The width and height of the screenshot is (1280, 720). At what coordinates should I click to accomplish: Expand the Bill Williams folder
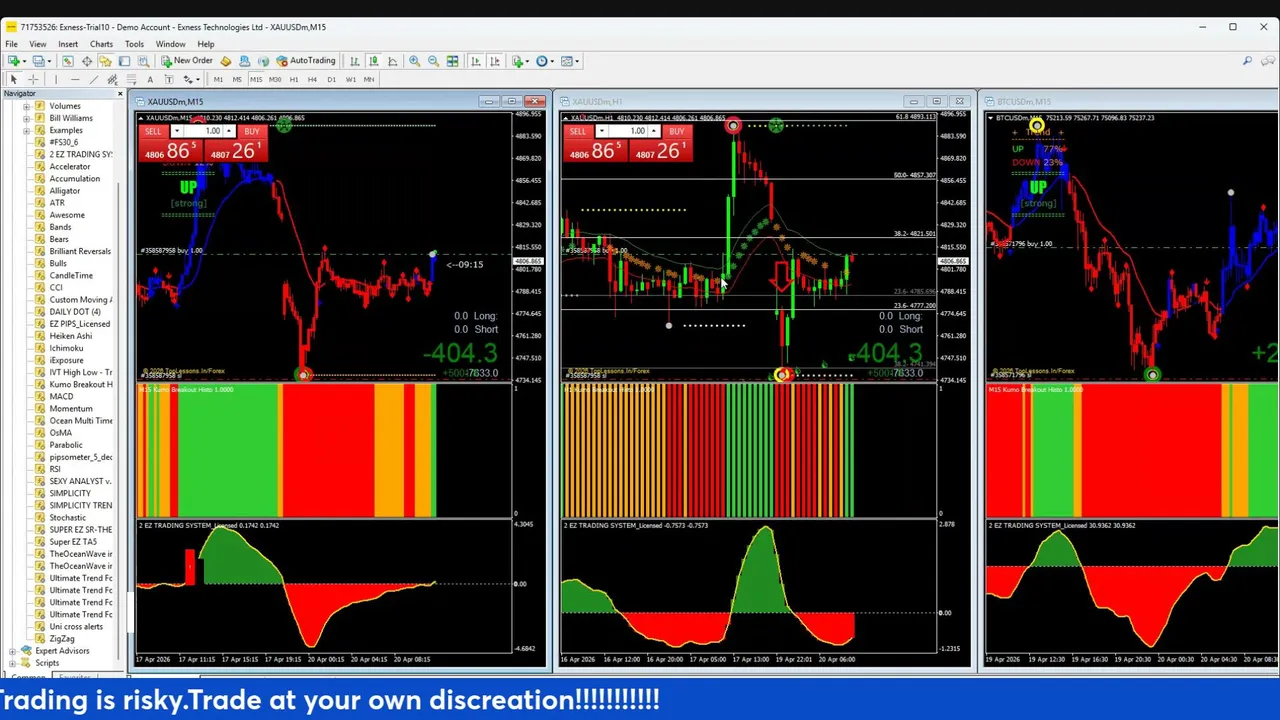tap(27, 118)
